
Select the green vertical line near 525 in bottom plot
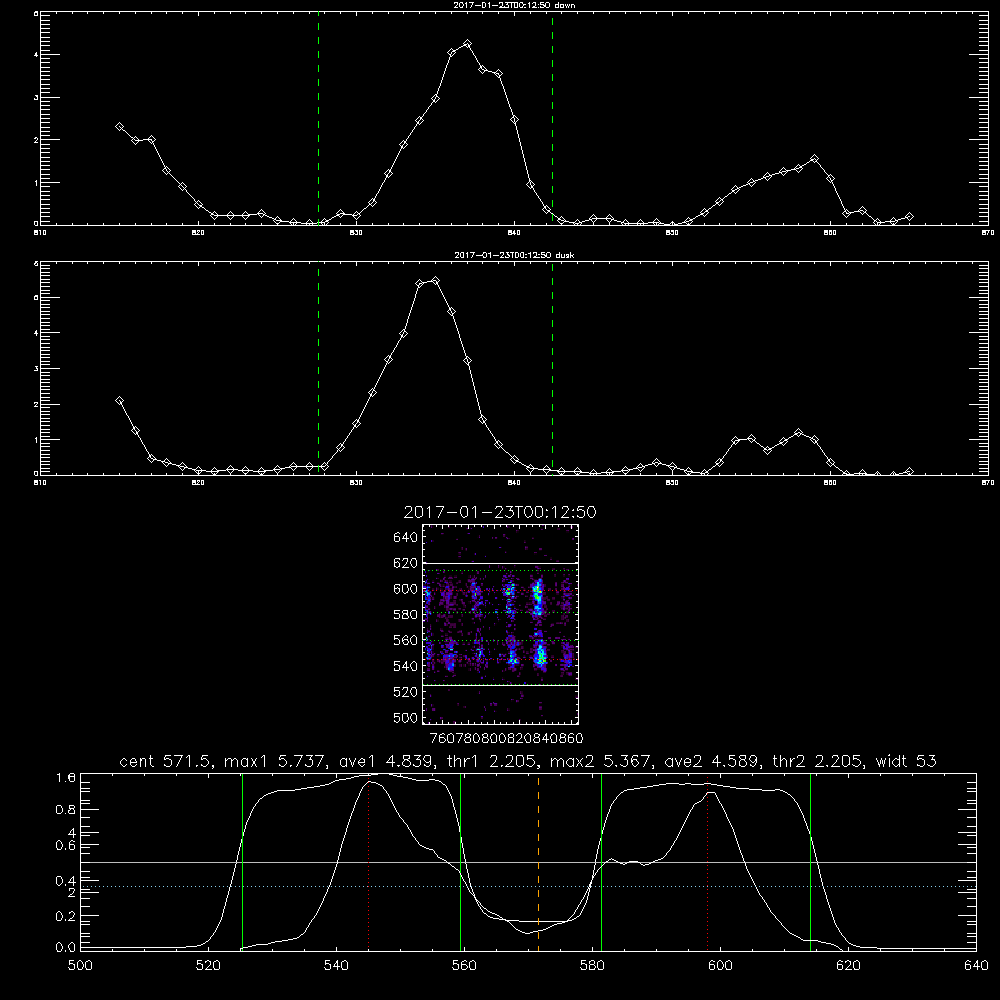tap(242, 861)
